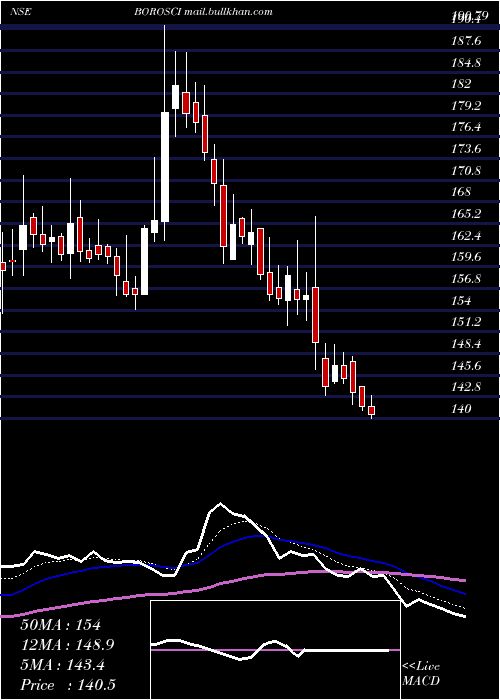The image size is (500, 700).
Task: Click inside the Live MACD inset chart
Action: [275, 650]
